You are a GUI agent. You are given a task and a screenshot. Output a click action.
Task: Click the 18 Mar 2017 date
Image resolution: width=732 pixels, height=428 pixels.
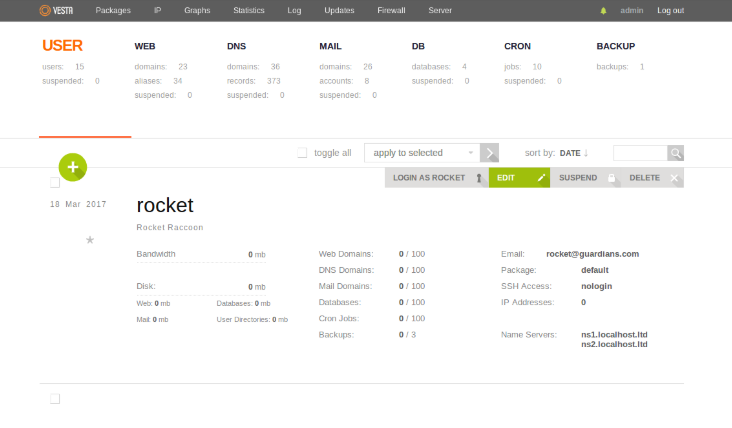(78, 204)
